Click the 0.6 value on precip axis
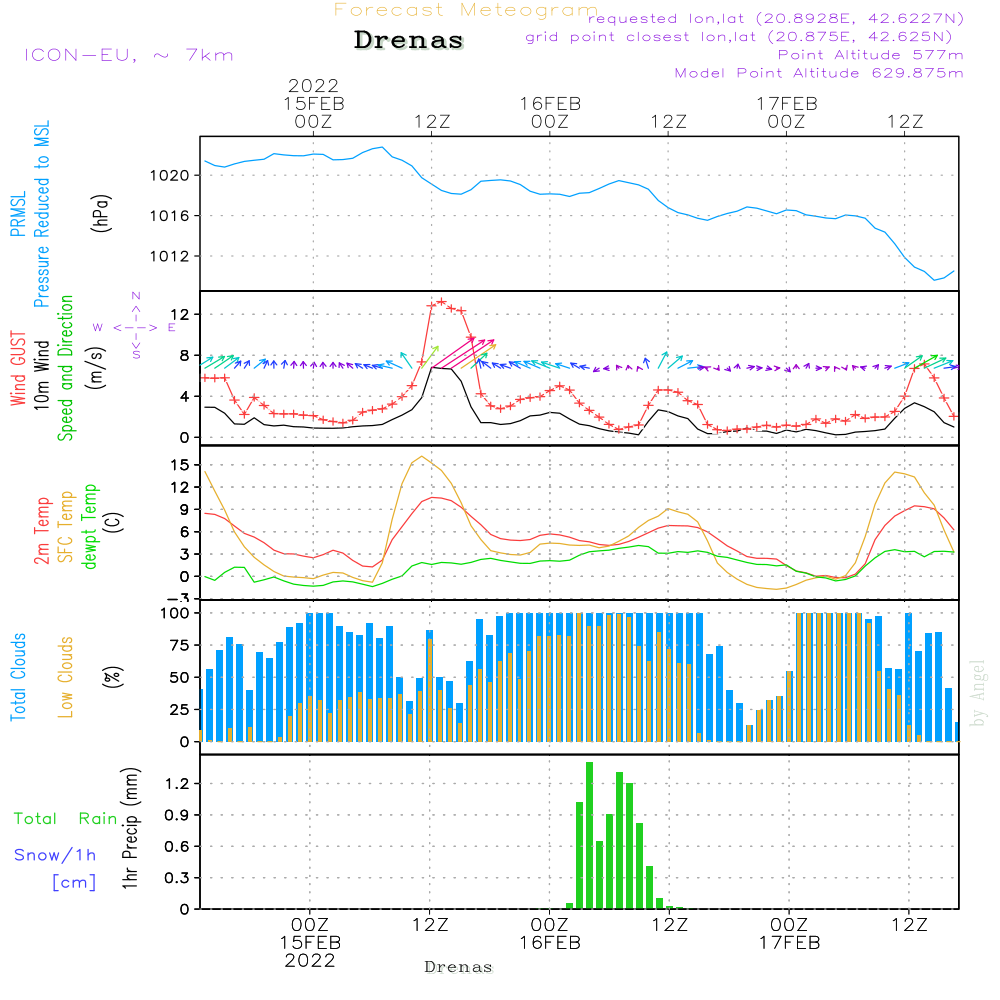 tap(177, 846)
